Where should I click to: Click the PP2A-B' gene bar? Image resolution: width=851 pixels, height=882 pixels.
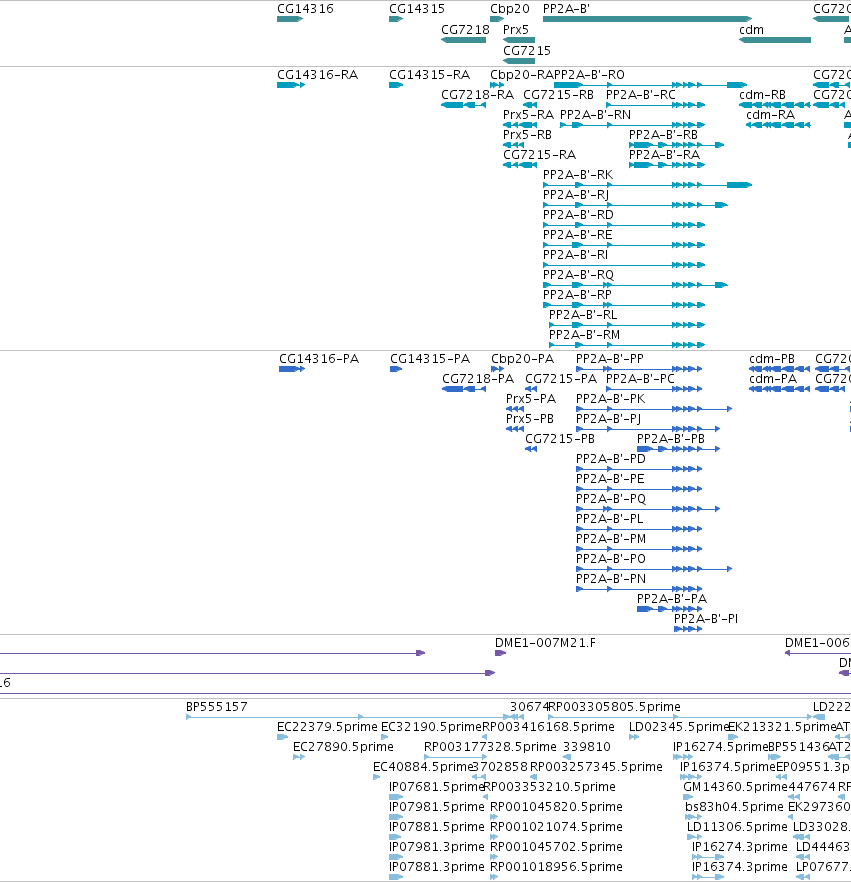click(647, 19)
